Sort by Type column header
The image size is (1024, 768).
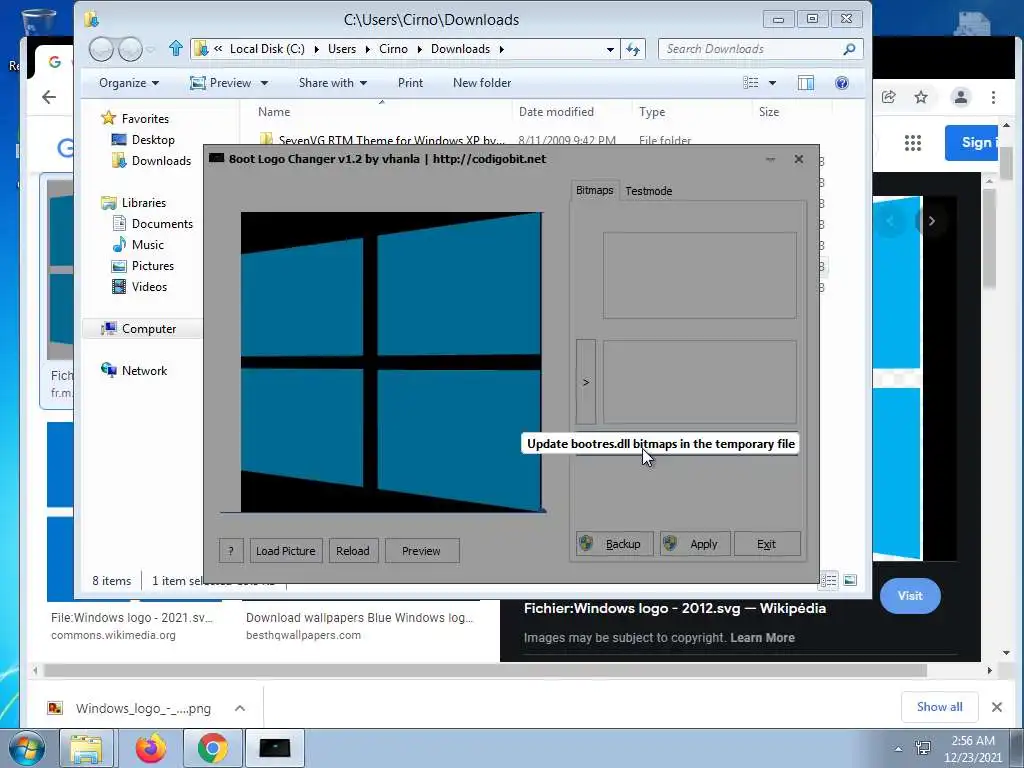pos(652,112)
